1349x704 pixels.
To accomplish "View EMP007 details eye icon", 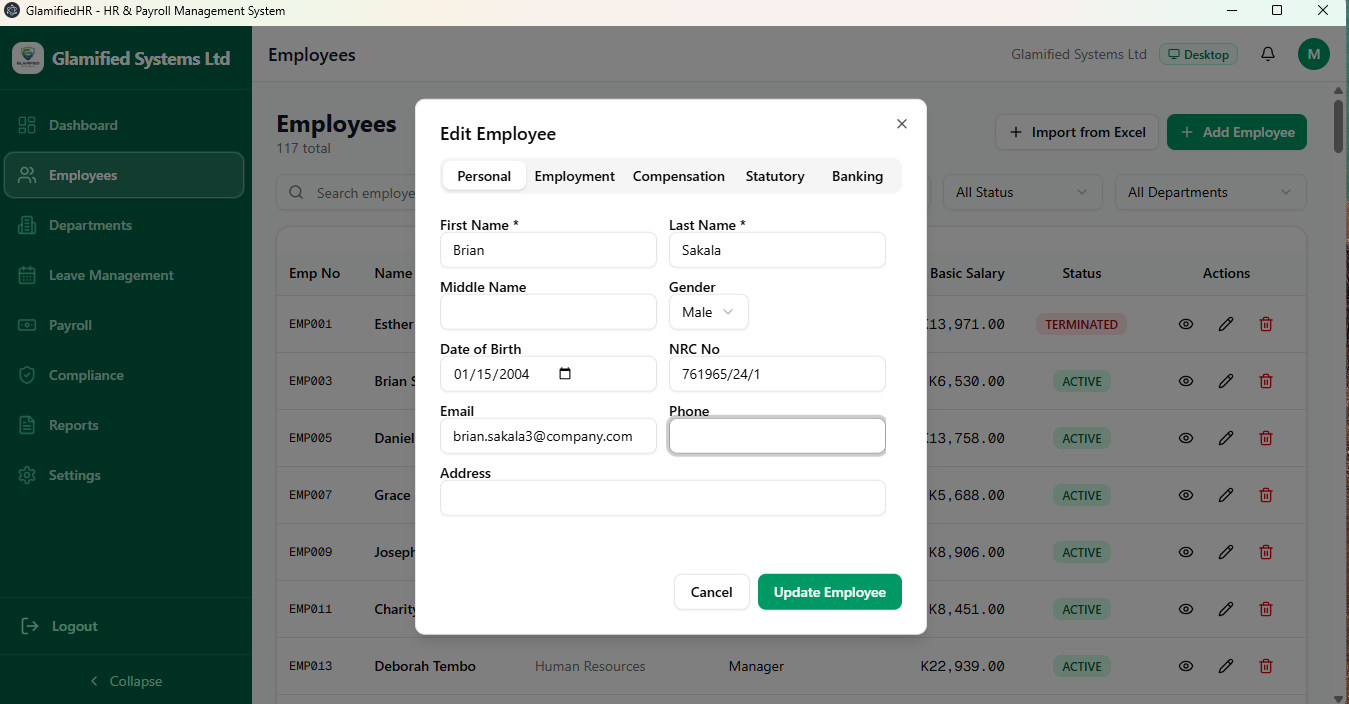I will (1186, 495).
